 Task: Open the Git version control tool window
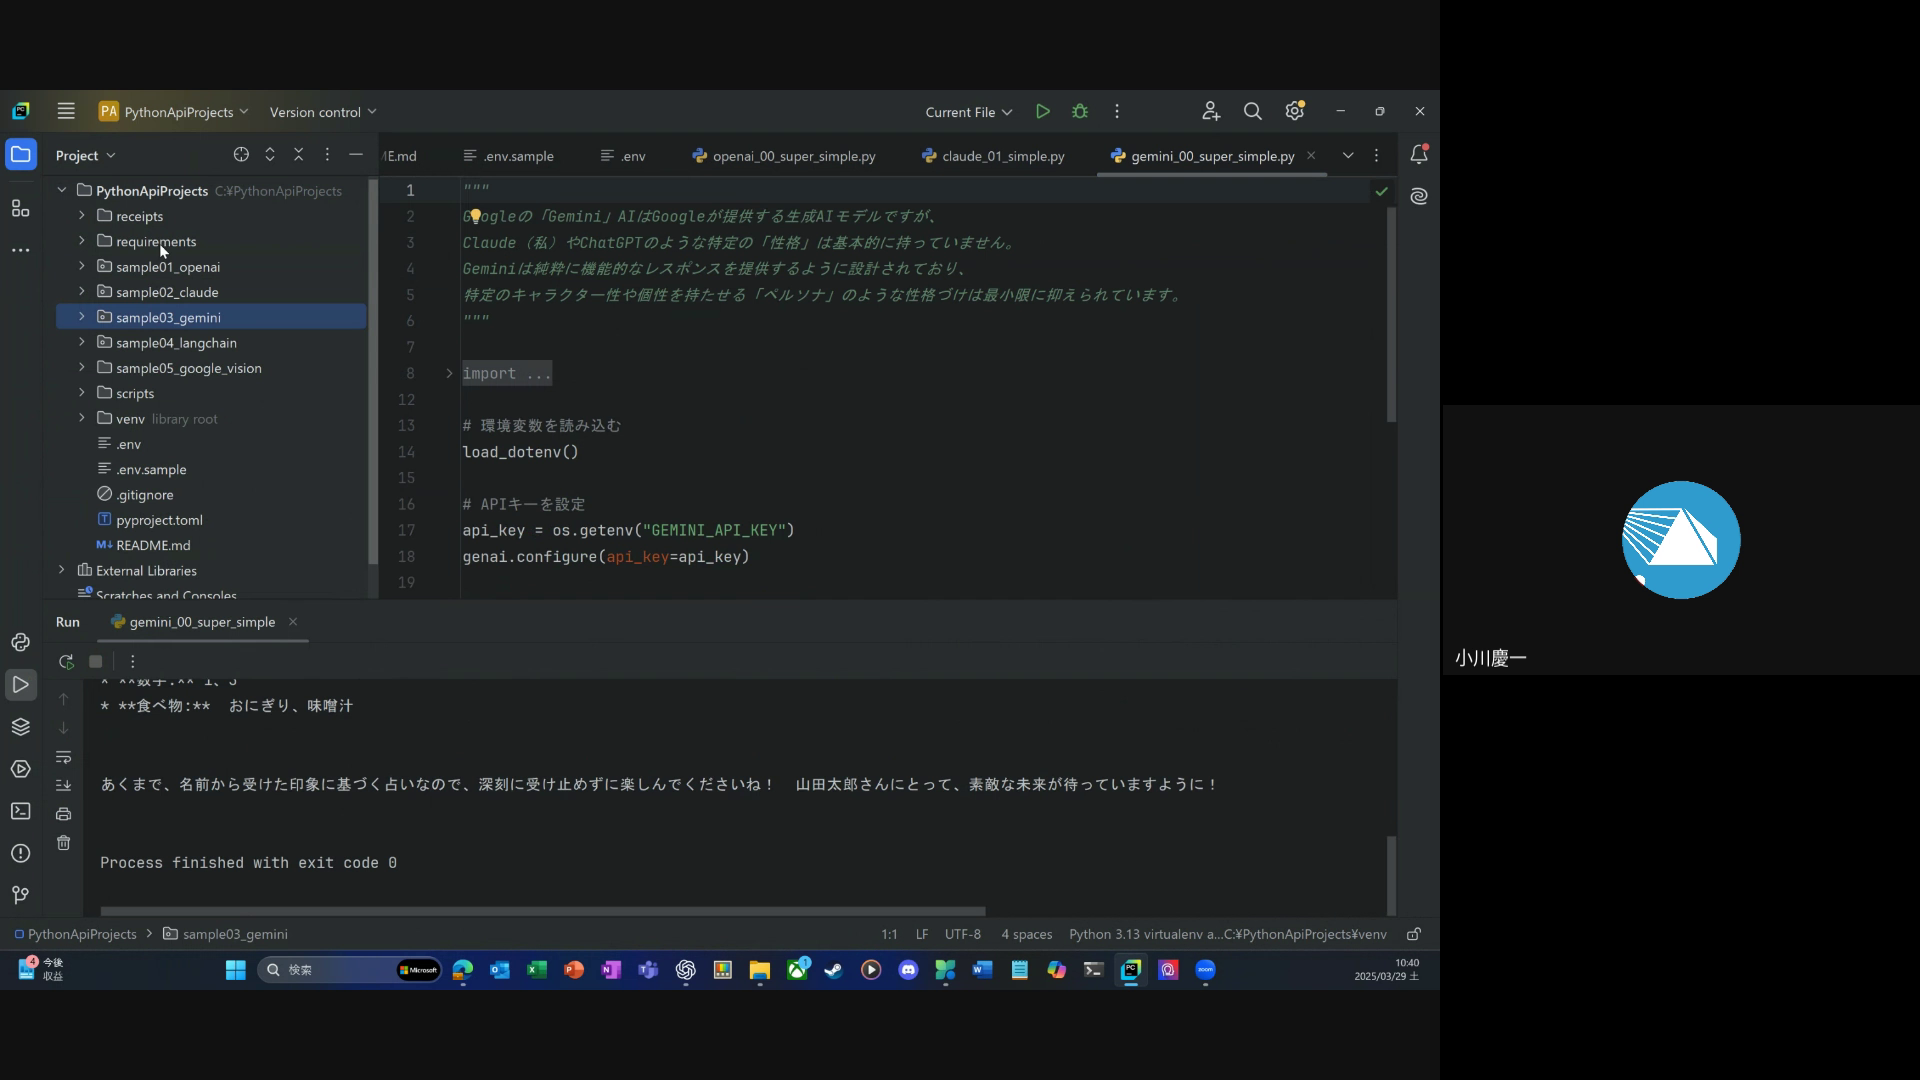point(20,895)
